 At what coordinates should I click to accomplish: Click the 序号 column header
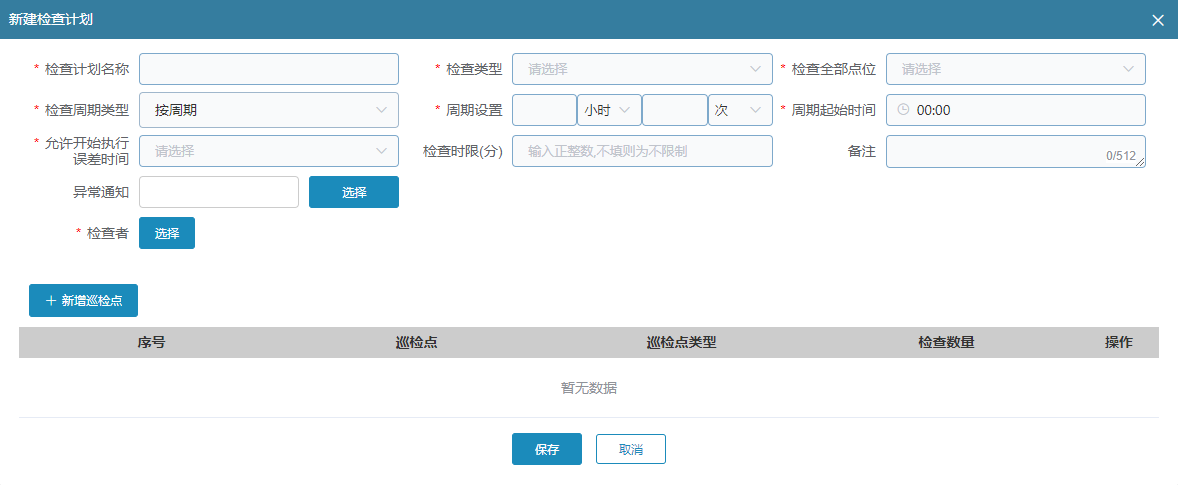click(151, 342)
